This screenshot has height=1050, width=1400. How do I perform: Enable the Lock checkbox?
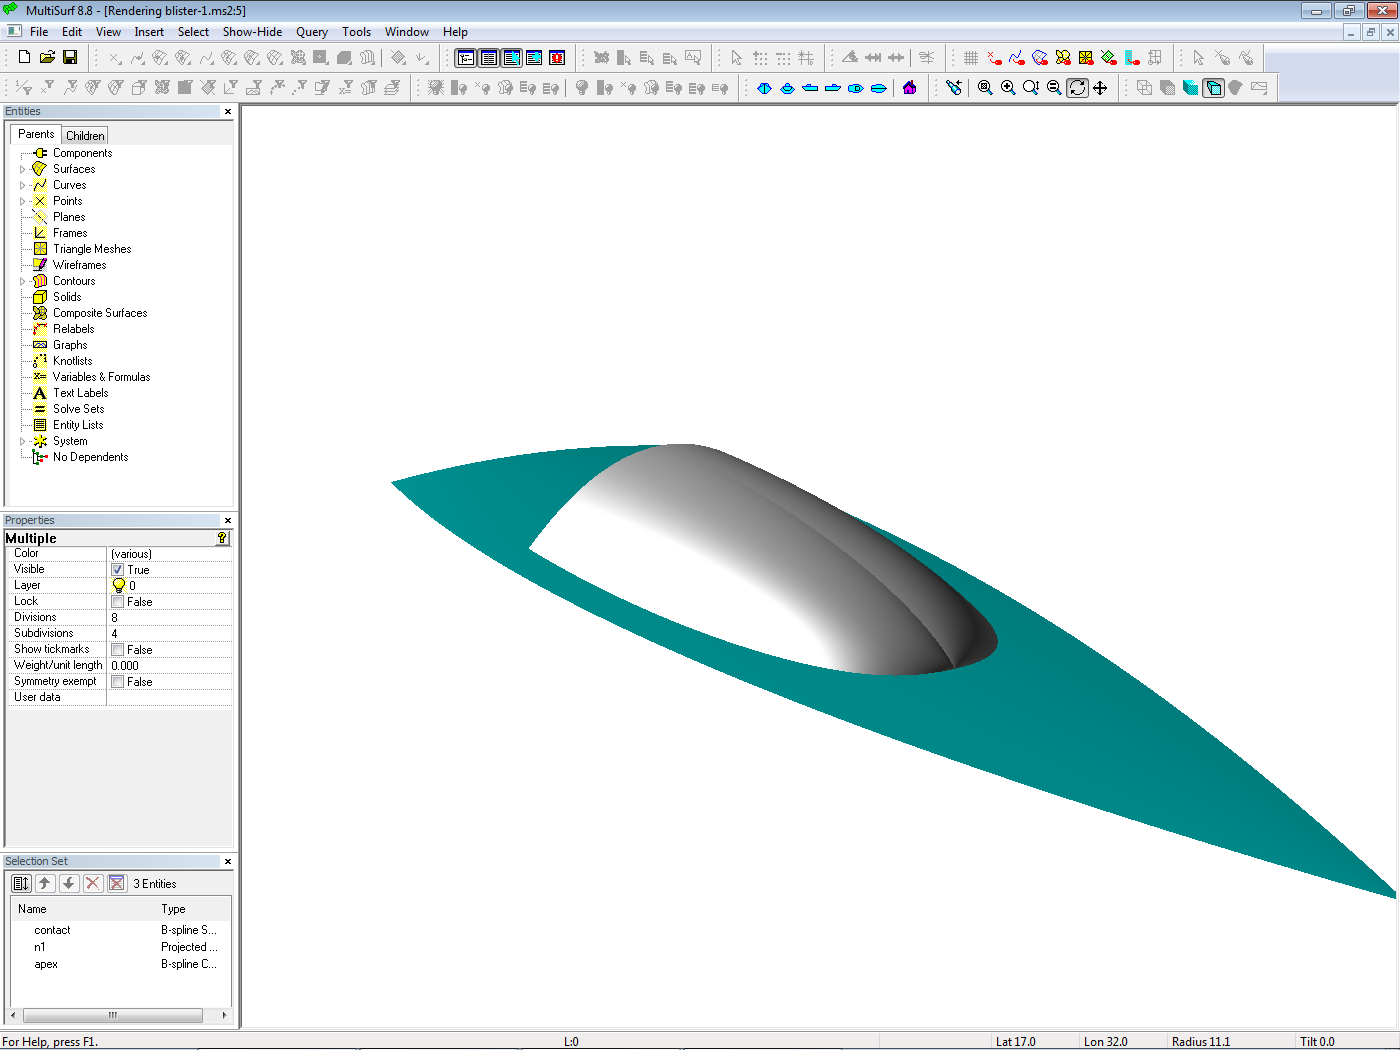click(118, 602)
